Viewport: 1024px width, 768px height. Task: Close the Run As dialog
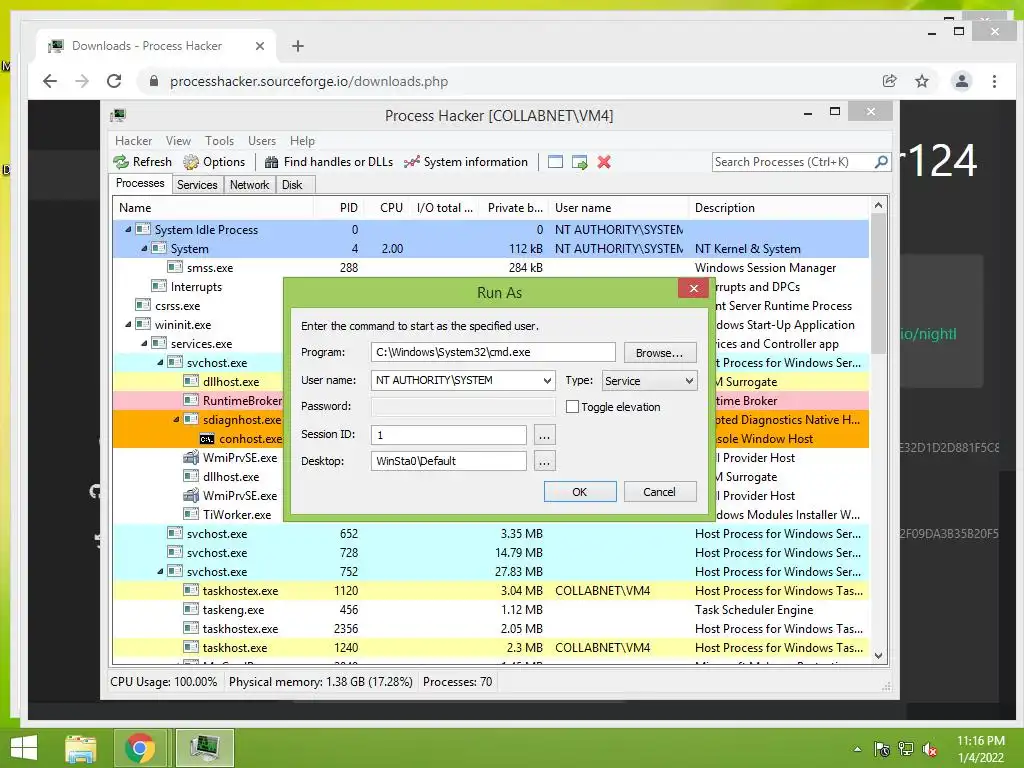[x=694, y=288]
